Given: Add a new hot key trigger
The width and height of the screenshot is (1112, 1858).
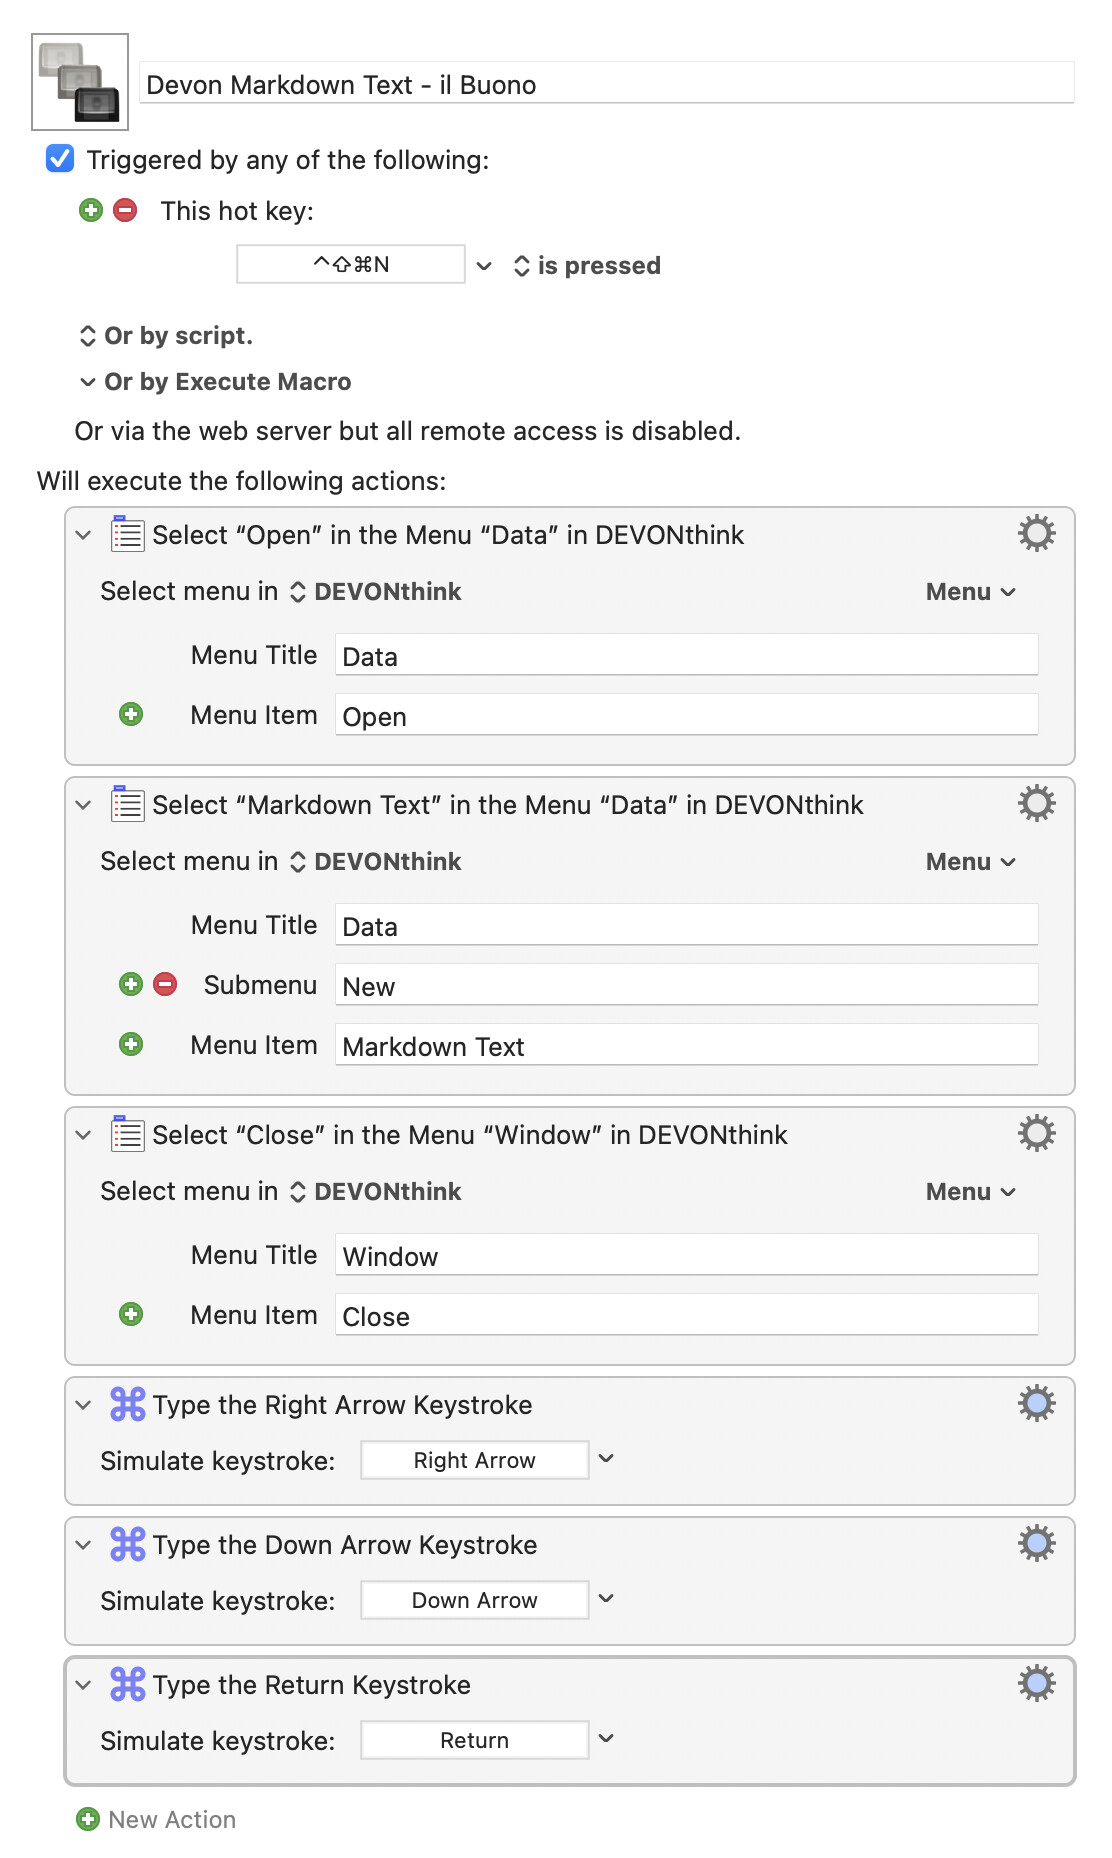Looking at the screenshot, I should coord(91,210).
